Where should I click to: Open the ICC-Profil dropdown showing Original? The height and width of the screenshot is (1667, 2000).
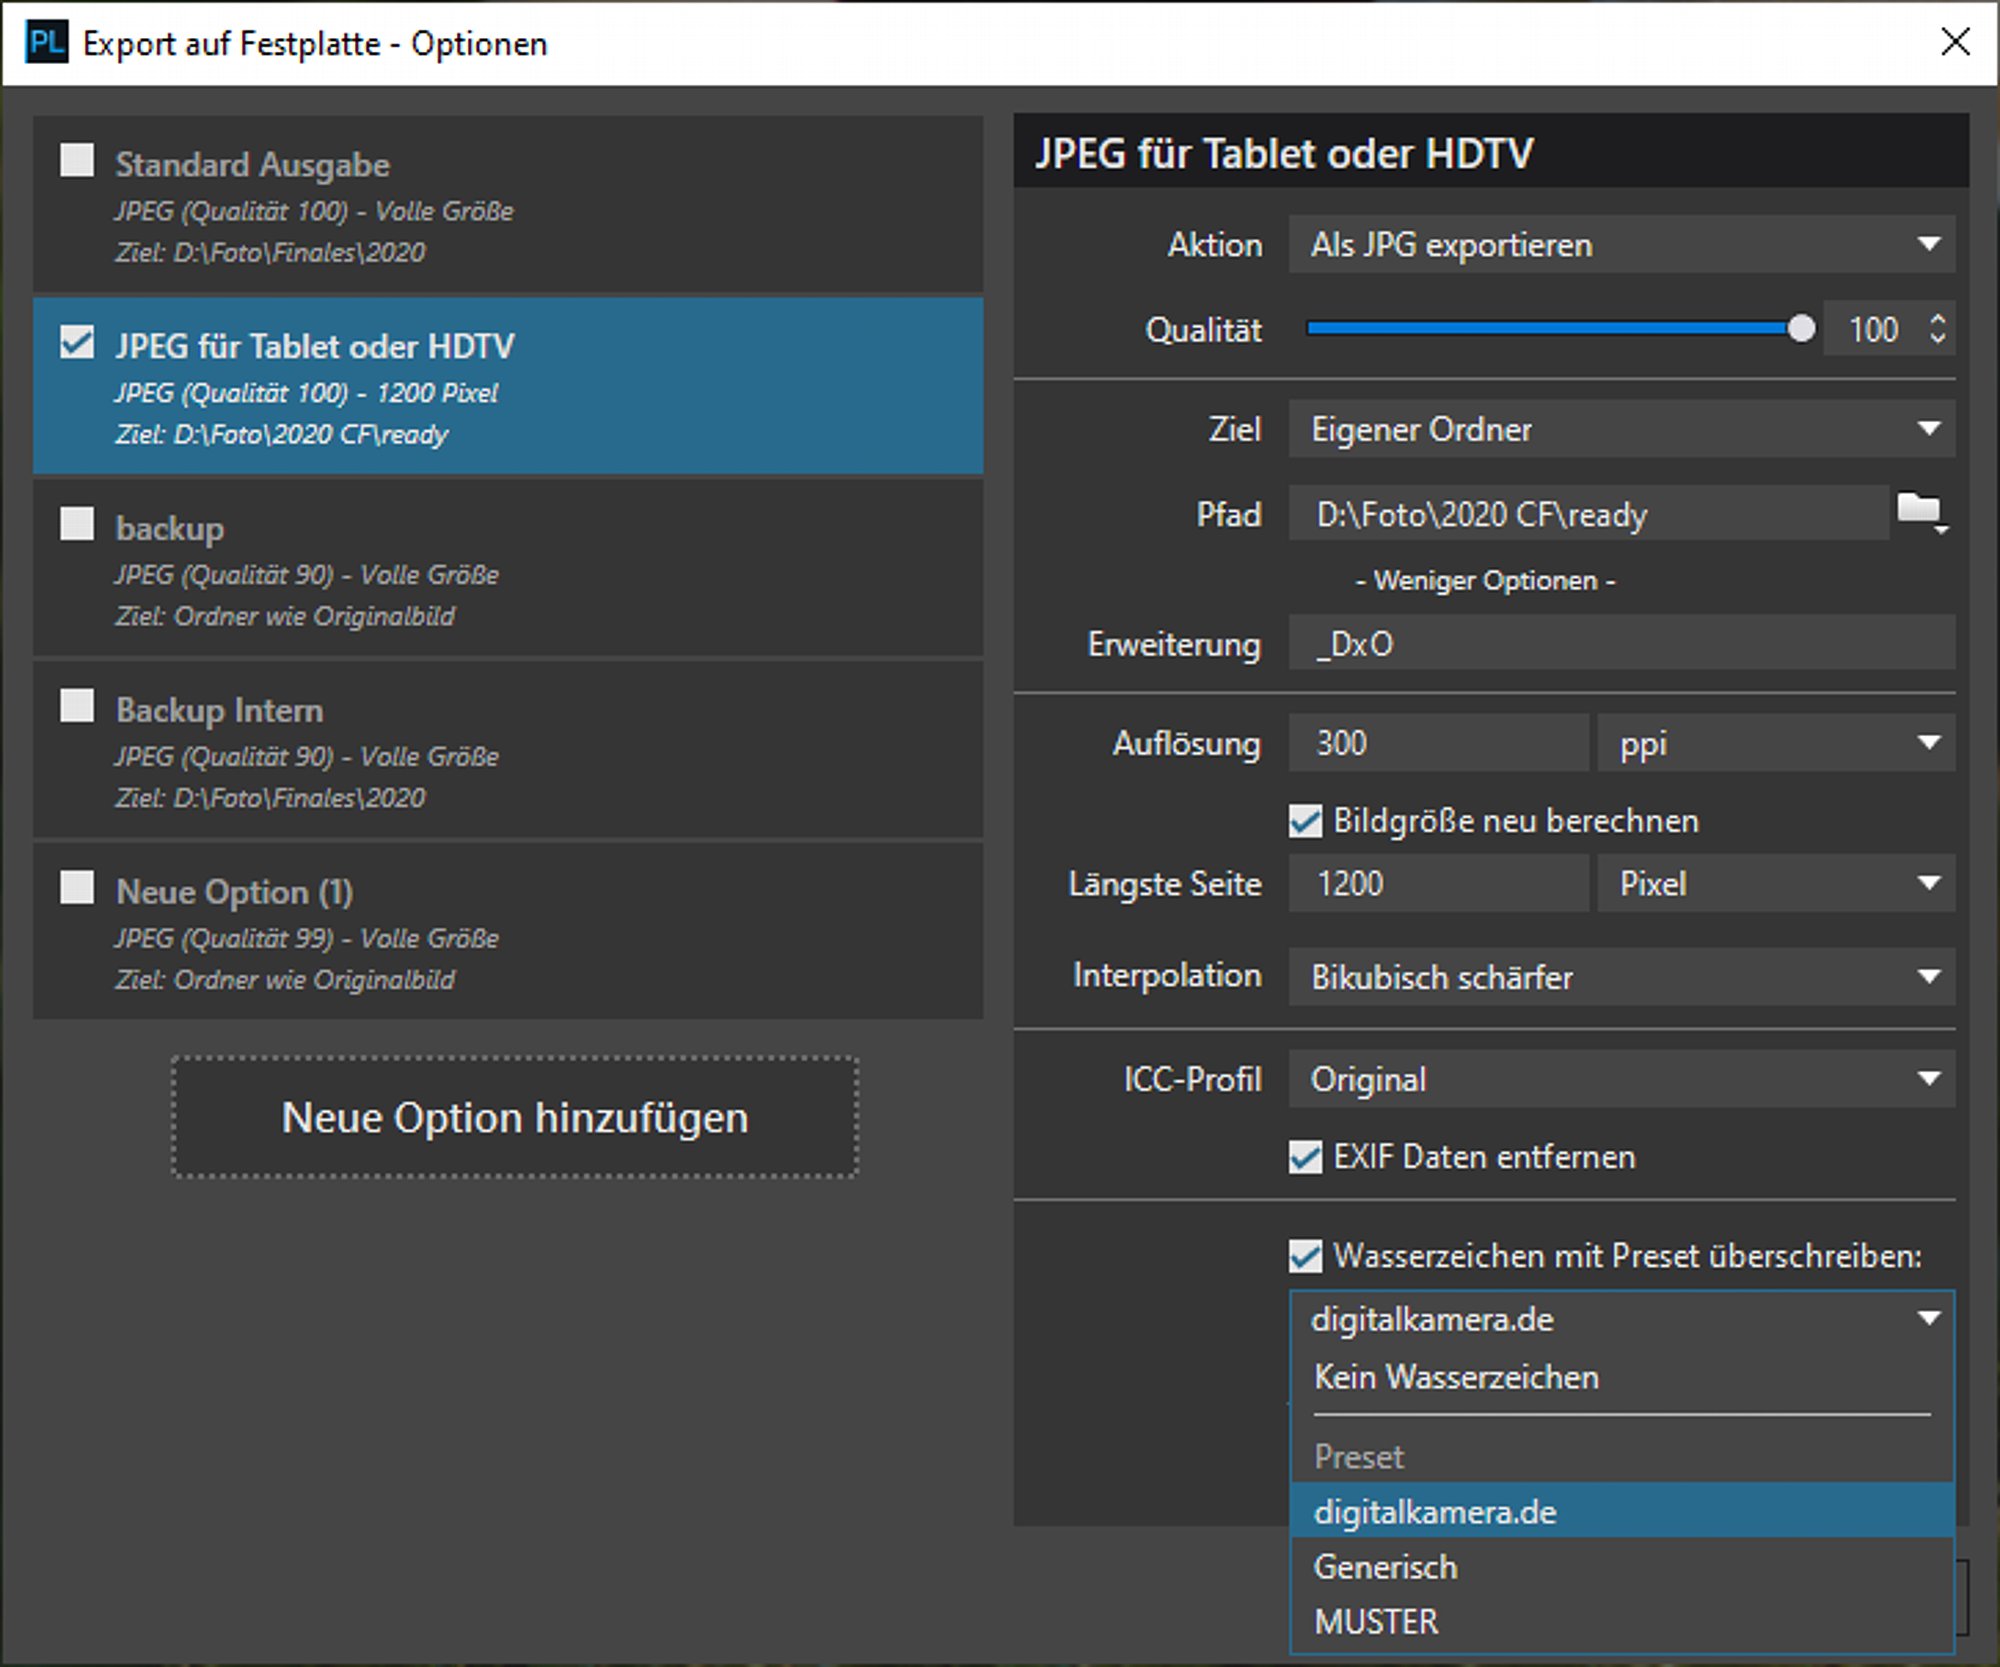1621,1079
